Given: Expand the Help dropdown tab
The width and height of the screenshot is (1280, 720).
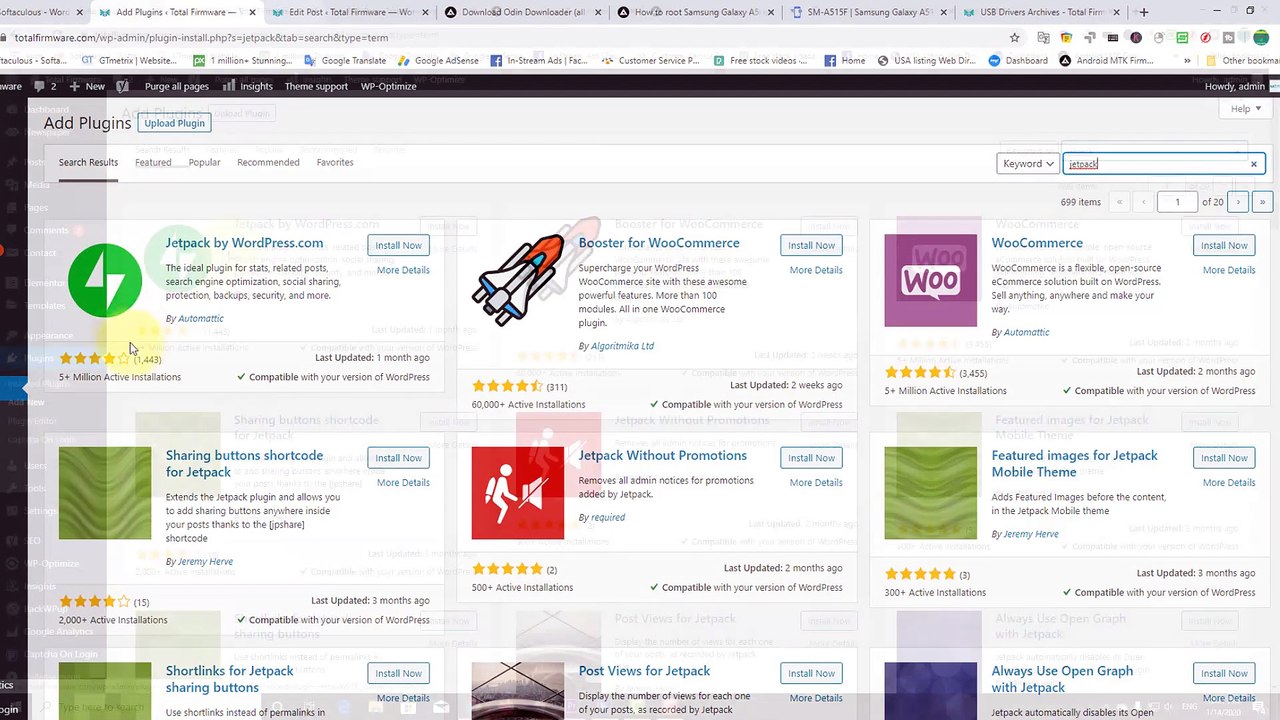Looking at the screenshot, I should pos(1246,109).
